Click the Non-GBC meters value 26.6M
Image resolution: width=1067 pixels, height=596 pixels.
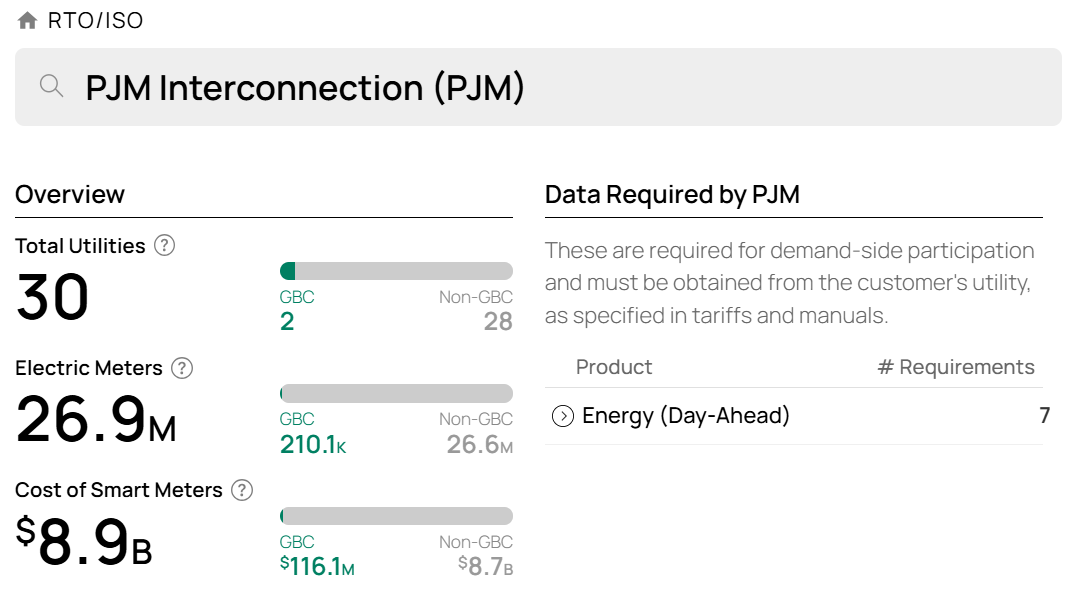click(x=480, y=444)
